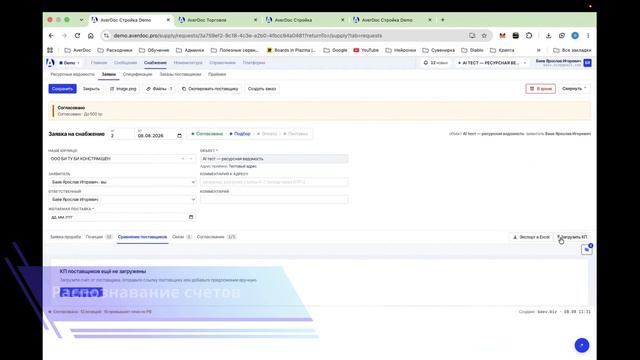This screenshot has height=360, width=640.
Task: Open the Downloads icon in Chrome toolbar
Action: (549, 36)
